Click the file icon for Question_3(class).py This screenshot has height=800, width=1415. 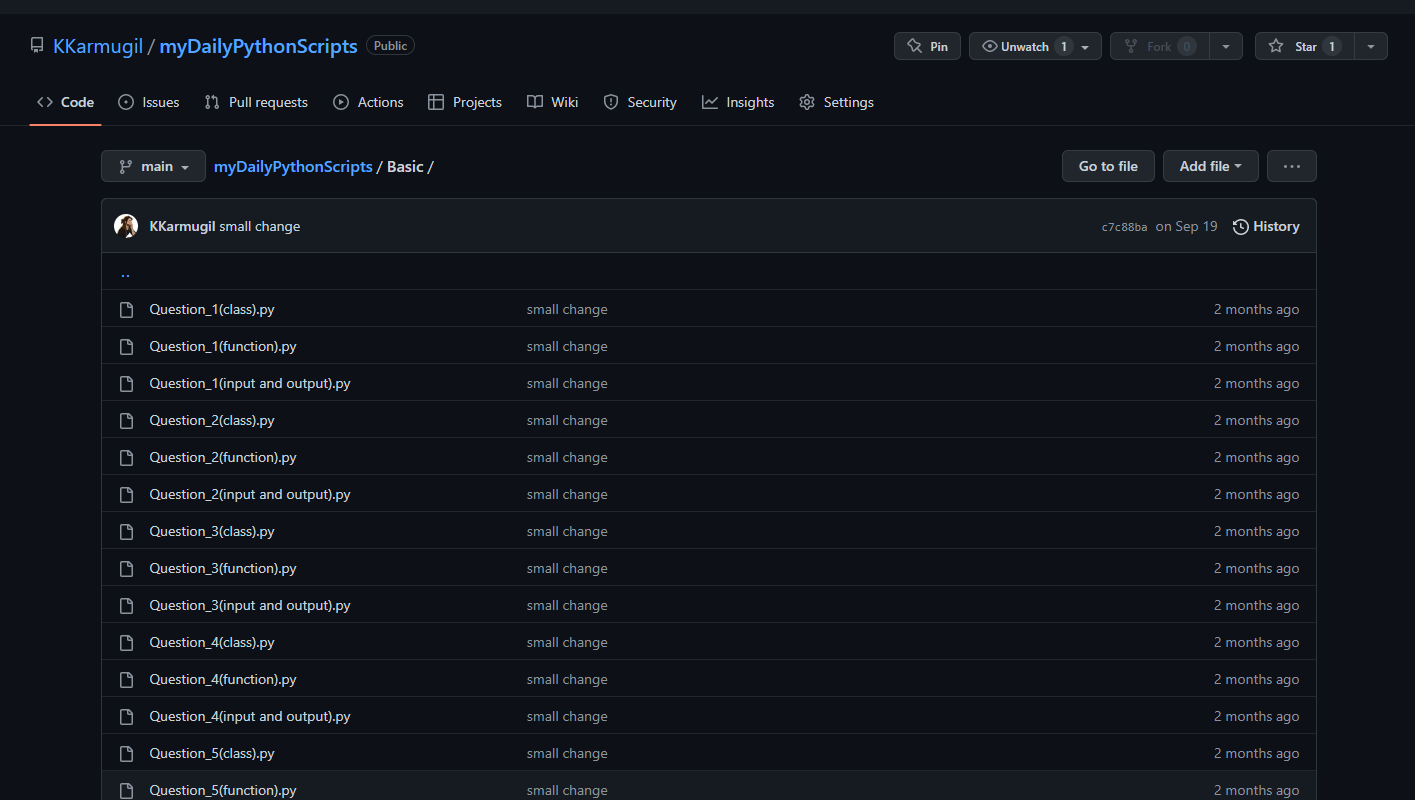pyautogui.click(x=126, y=531)
